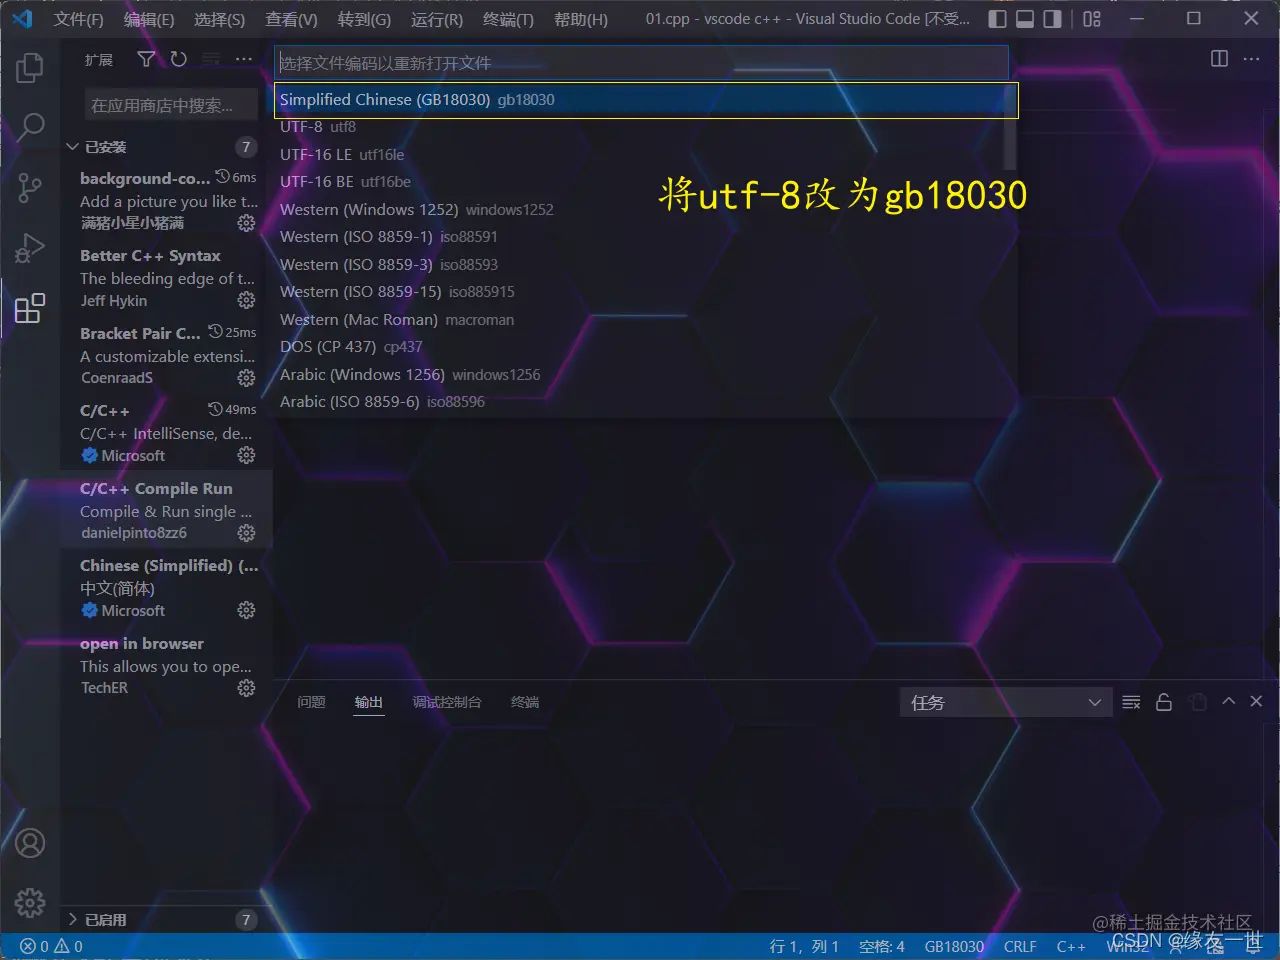Screen dimensions: 1280x960
Task: Open gear settings for Better C++ Syntax
Action: pyautogui.click(x=246, y=300)
